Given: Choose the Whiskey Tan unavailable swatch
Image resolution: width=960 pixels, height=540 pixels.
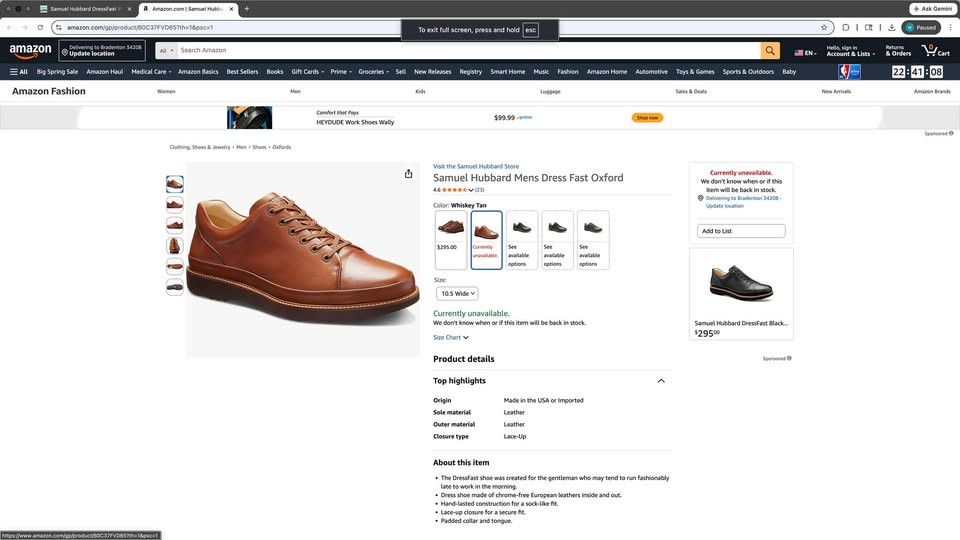Looking at the screenshot, I should 486,239.
